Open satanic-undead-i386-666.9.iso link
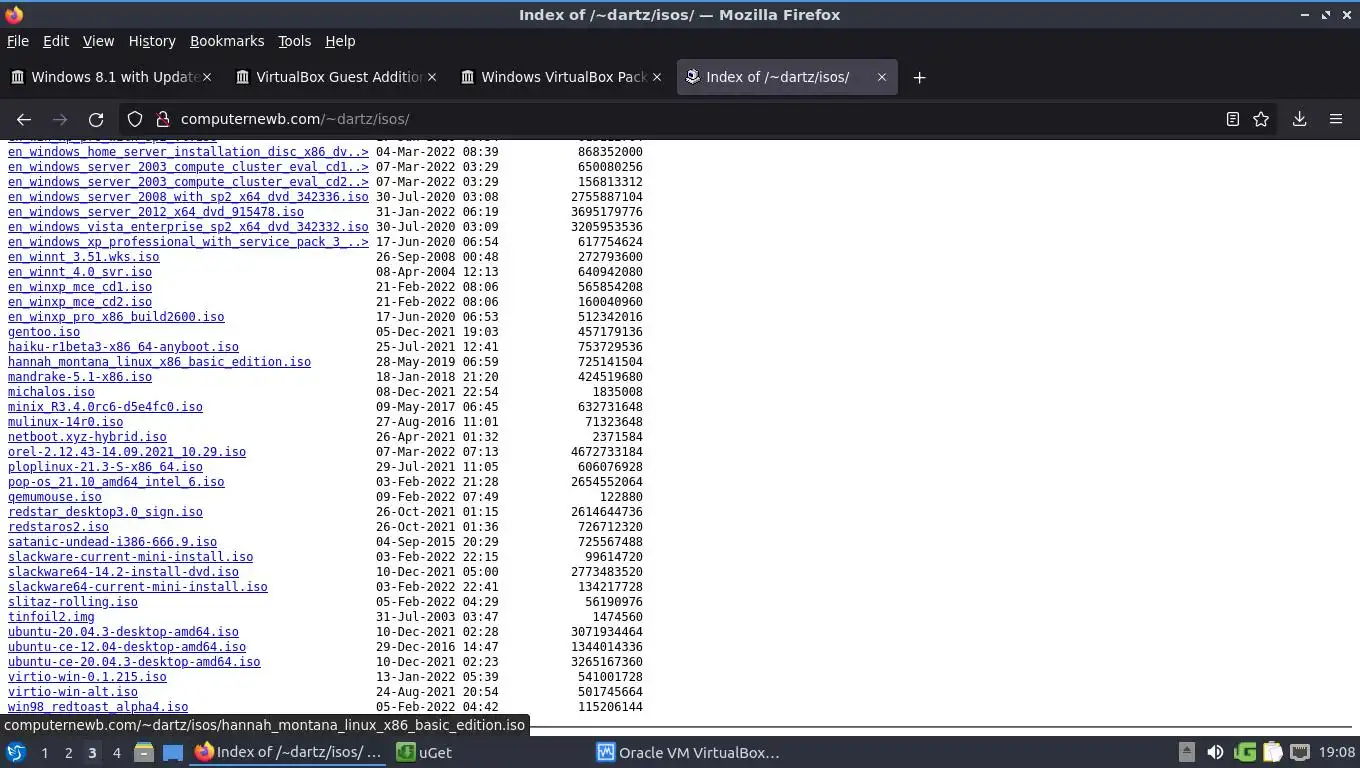The image size is (1360, 768). [x=112, y=542]
